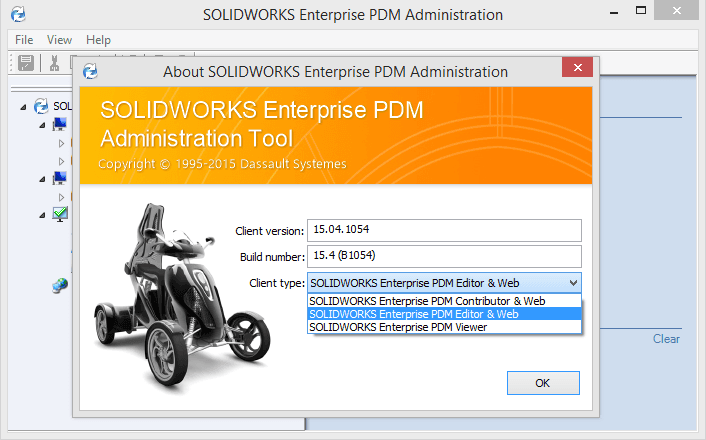Click the "Client version:" label
This screenshot has width=706, height=440.
click(x=270, y=231)
